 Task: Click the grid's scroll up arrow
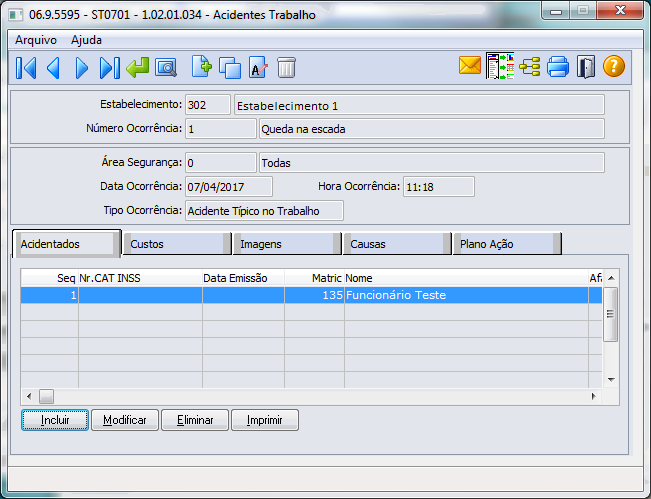(x=611, y=278)
